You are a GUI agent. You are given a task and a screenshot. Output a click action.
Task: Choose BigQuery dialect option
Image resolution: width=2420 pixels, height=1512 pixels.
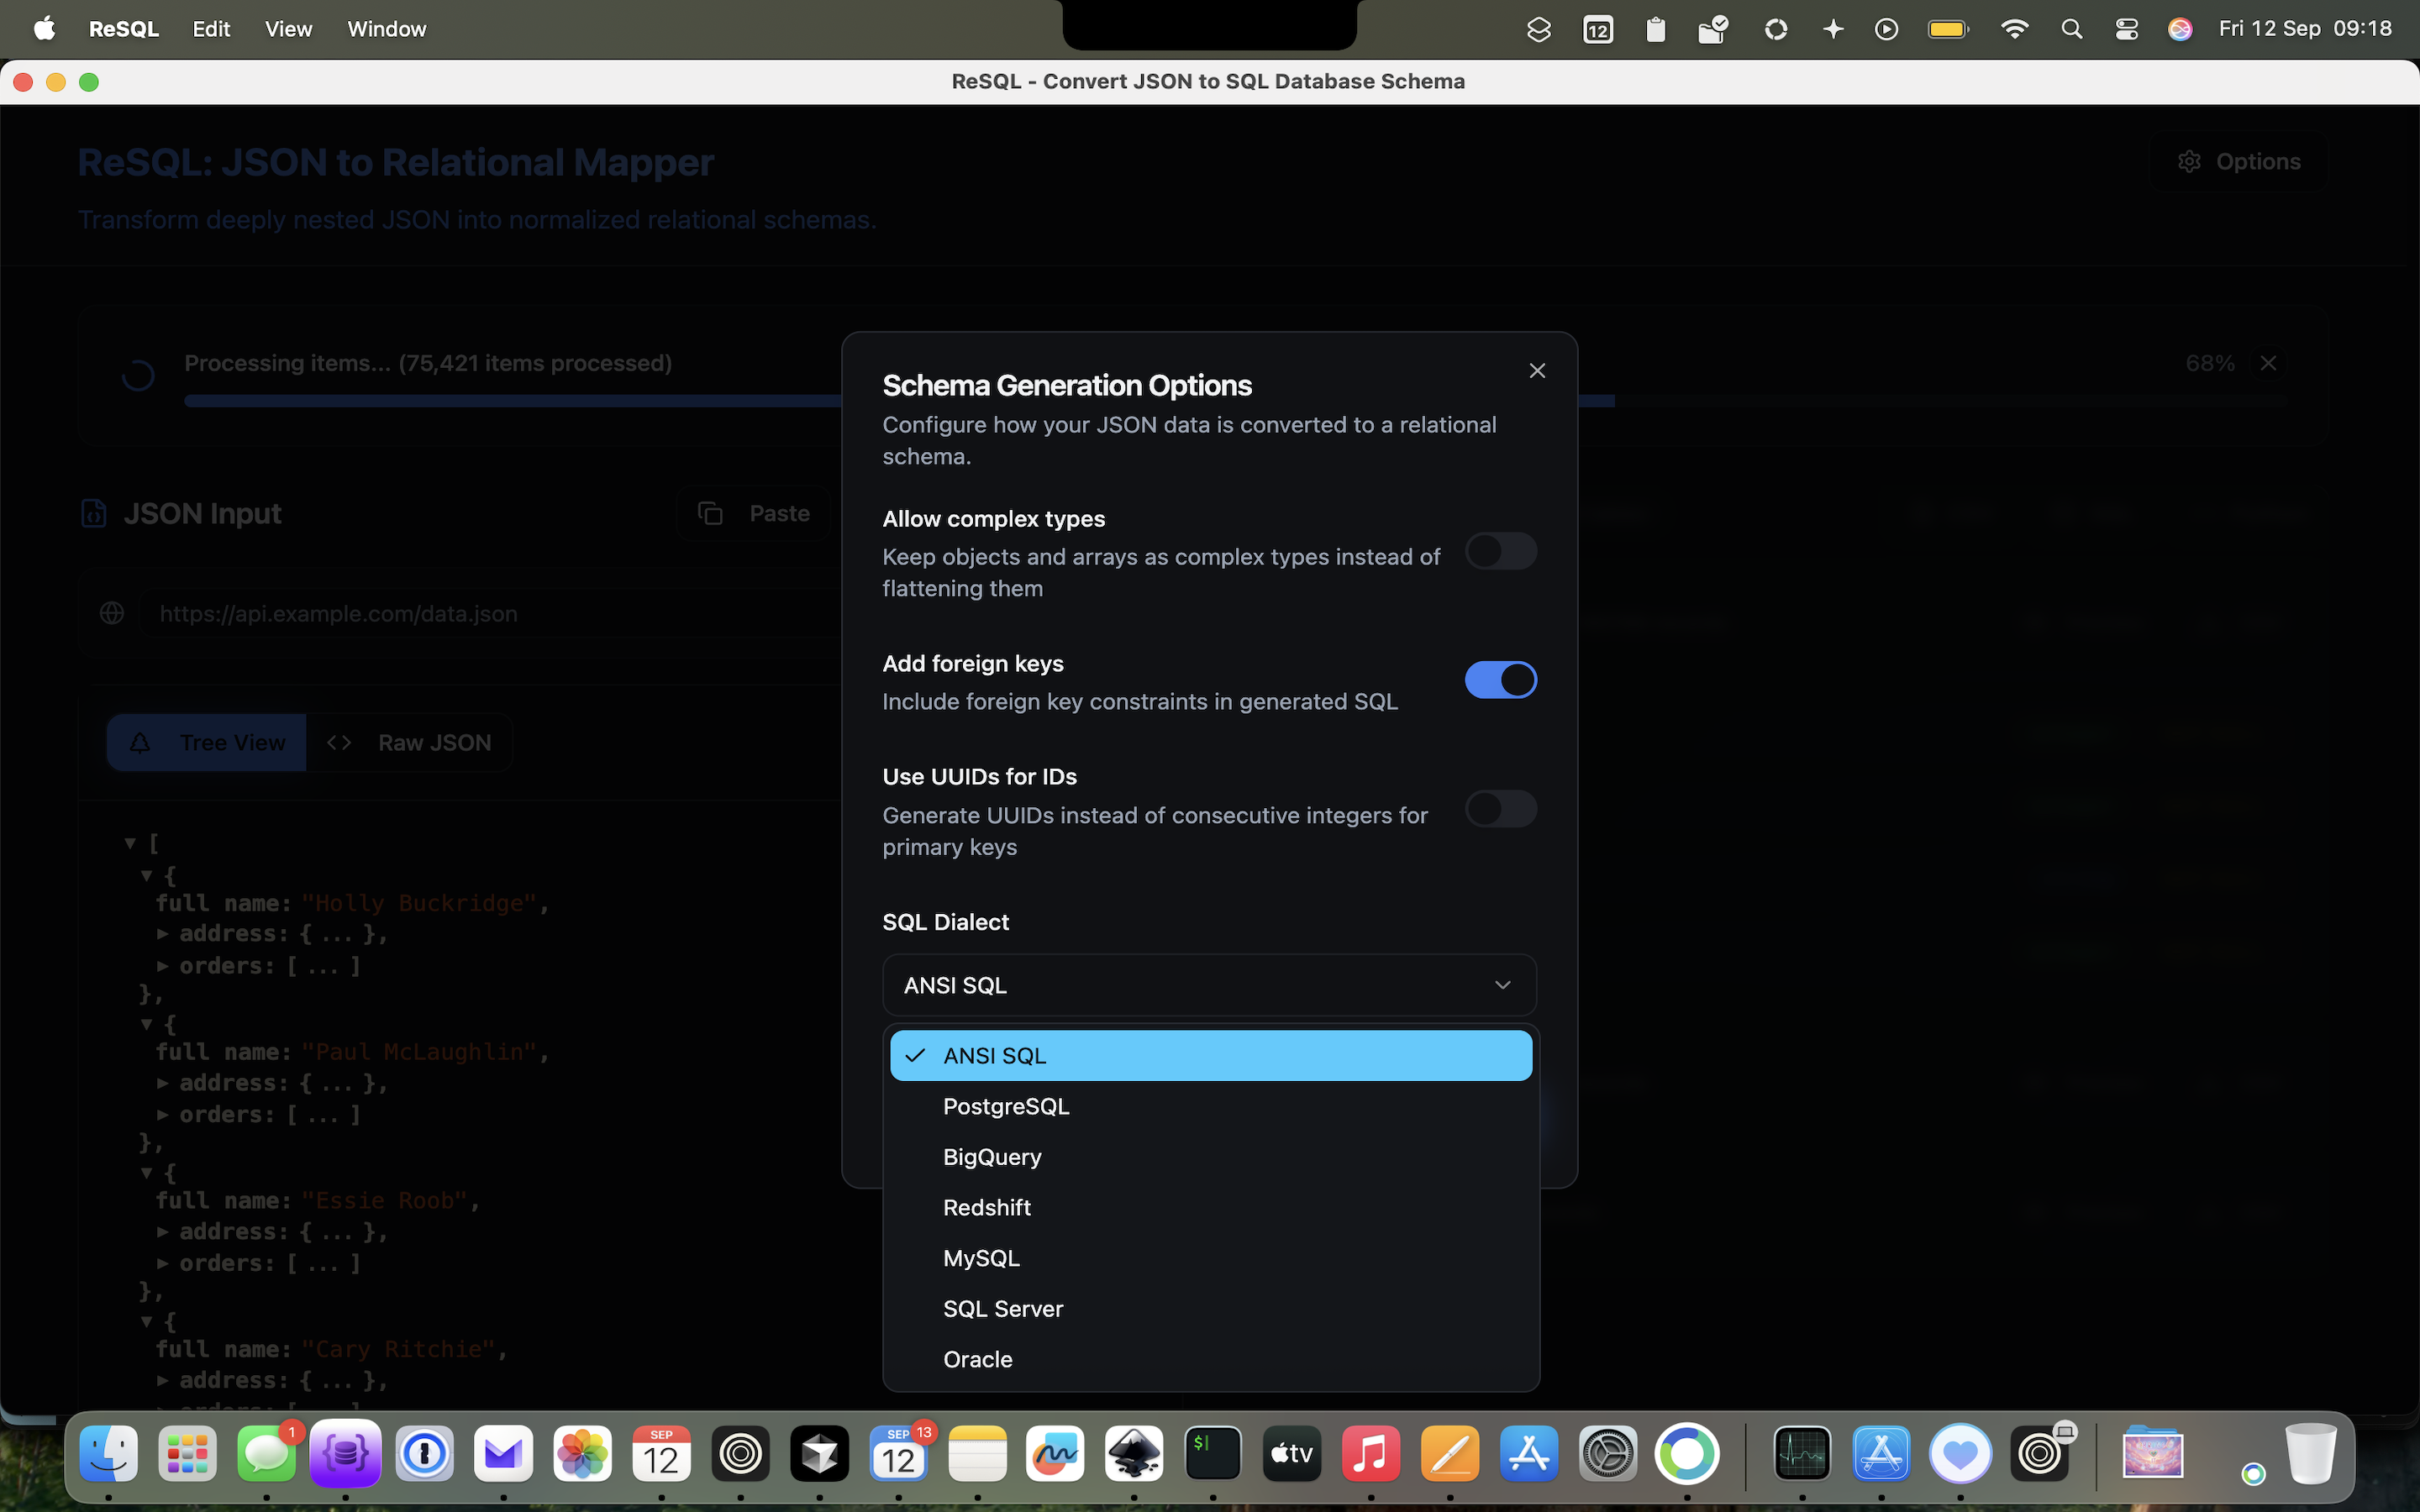click(x=992, y=1157)
